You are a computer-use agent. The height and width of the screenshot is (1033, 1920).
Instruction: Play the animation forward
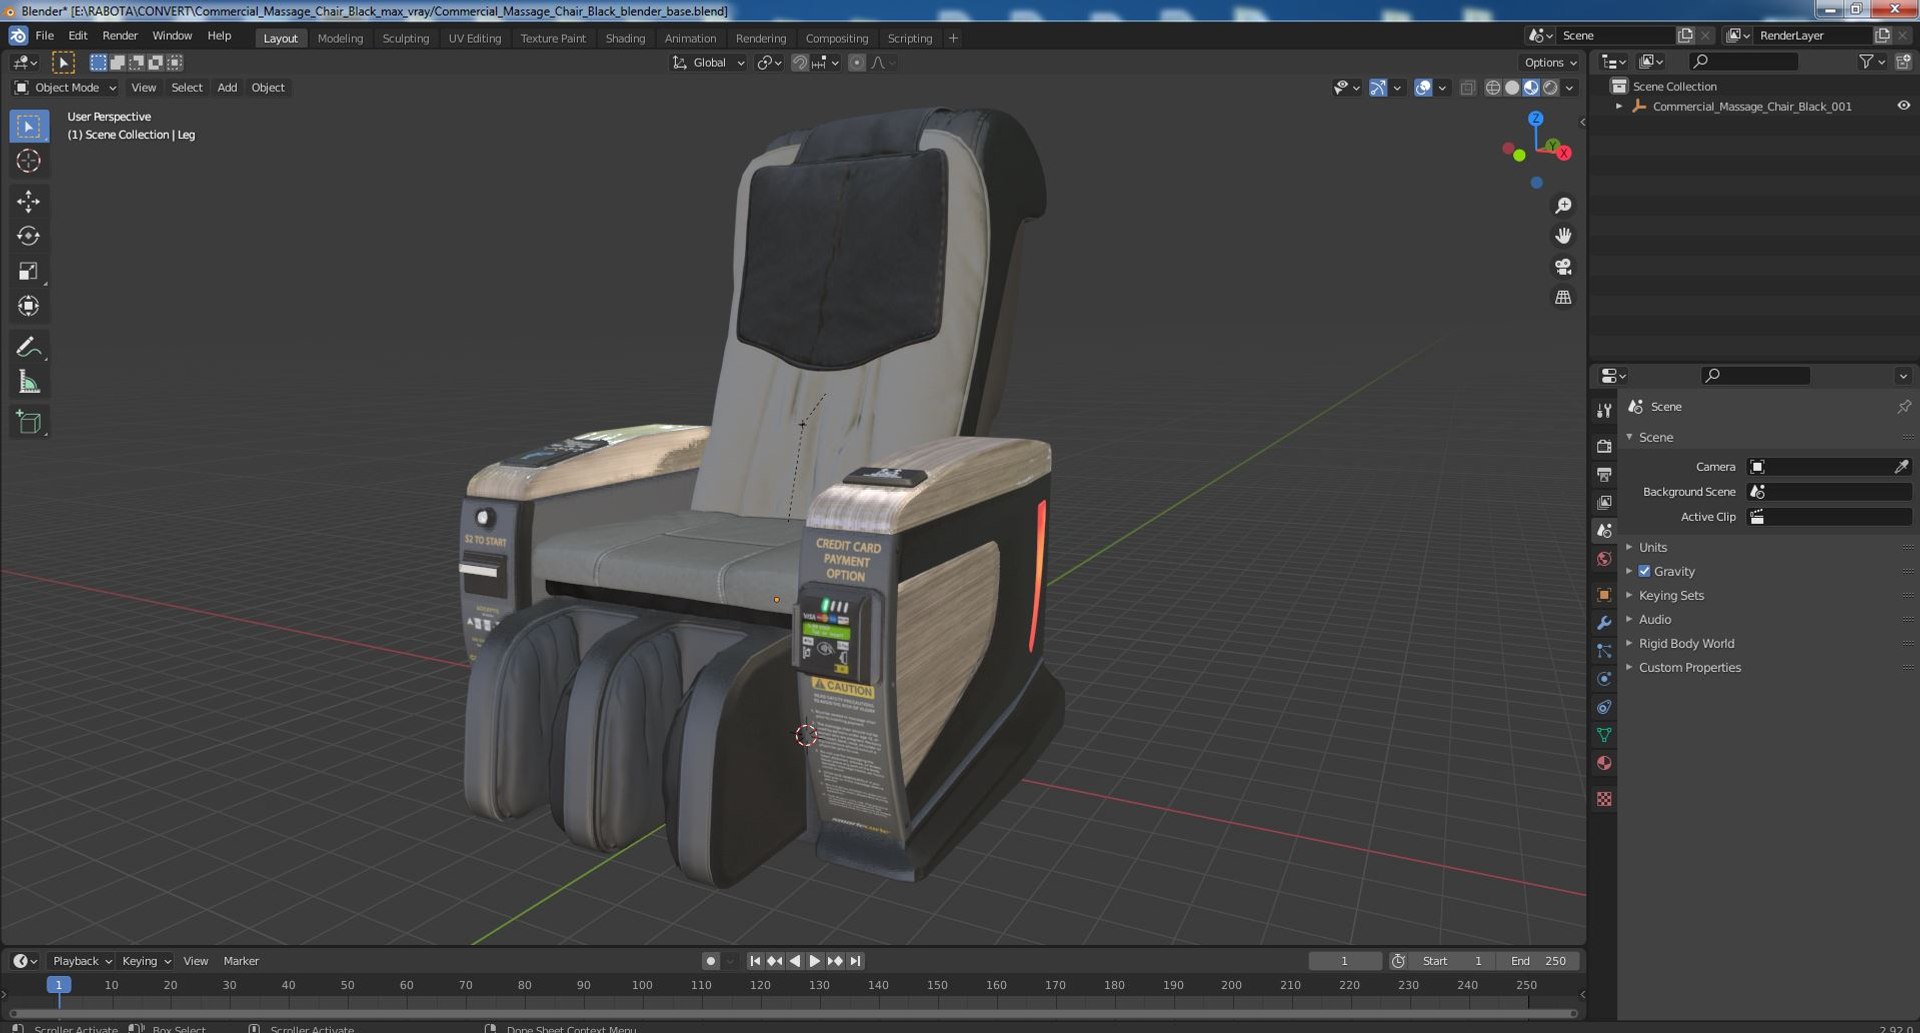tap(814, 961)
